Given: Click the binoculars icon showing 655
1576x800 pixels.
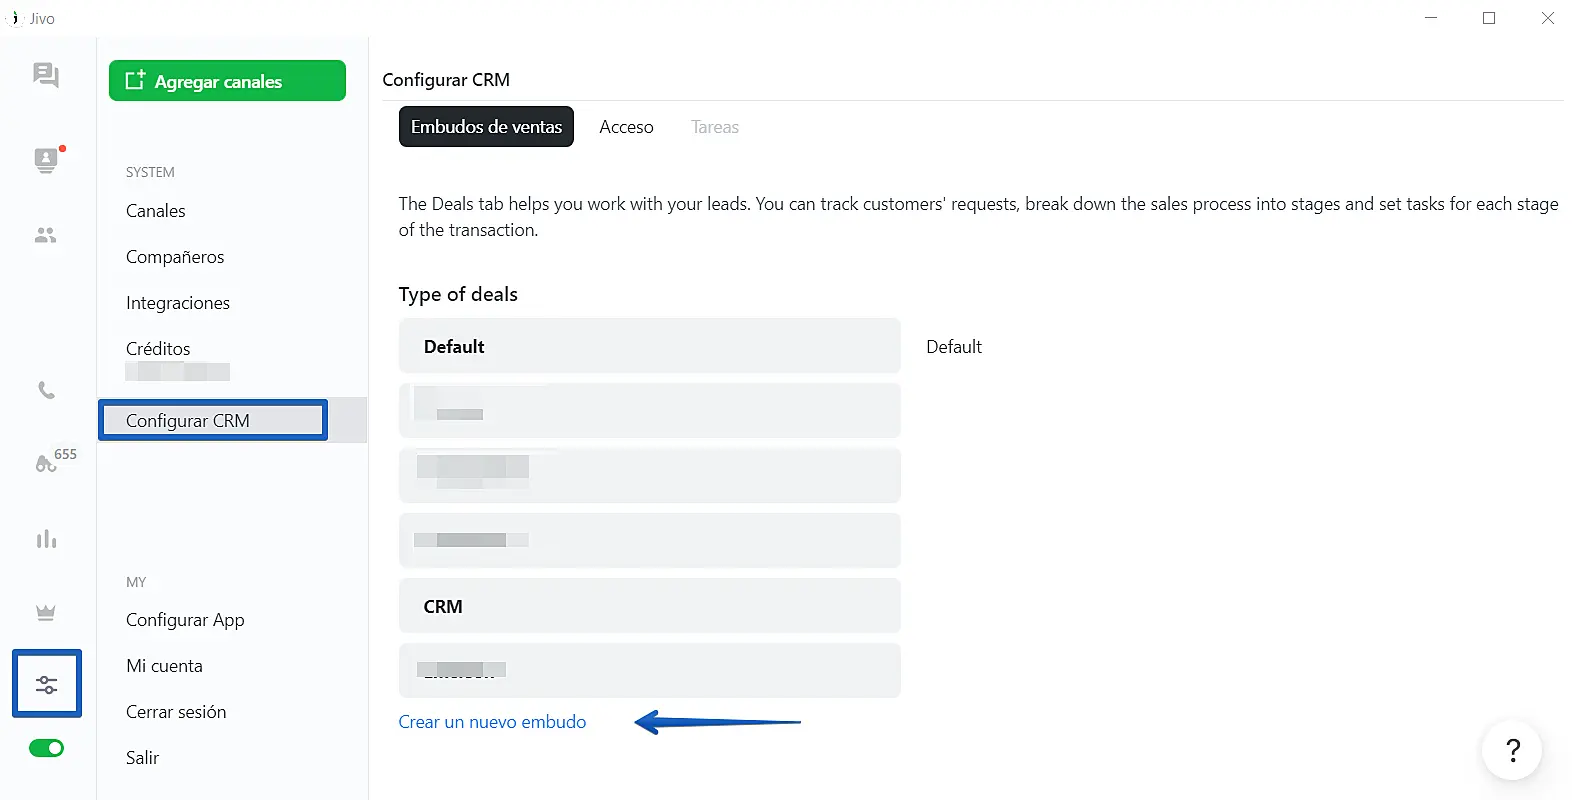Looking at the screenshot, I should point(48,463).
